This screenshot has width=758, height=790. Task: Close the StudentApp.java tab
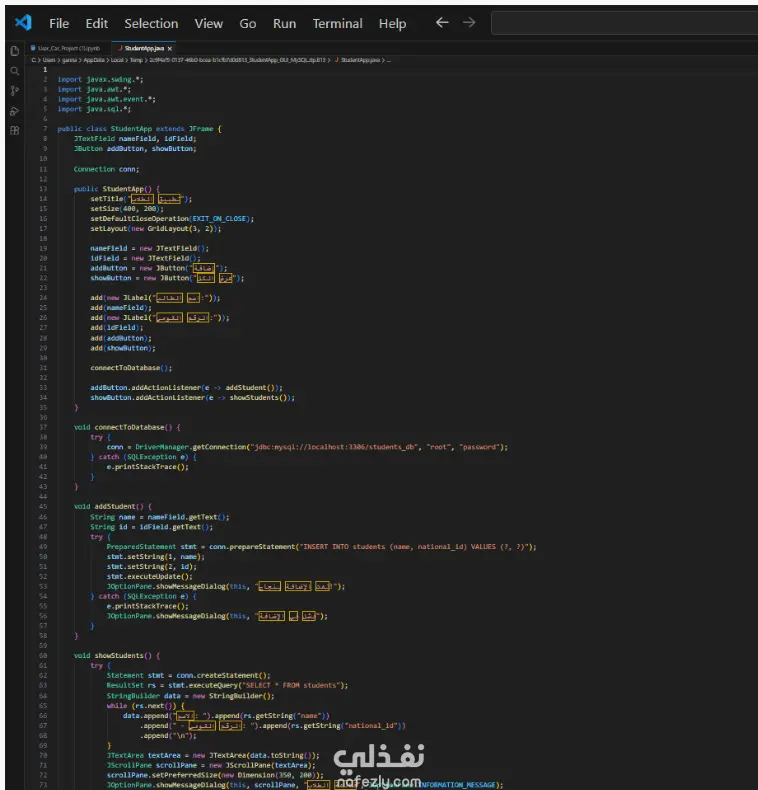pyautogui.click(x=170, y=49)
